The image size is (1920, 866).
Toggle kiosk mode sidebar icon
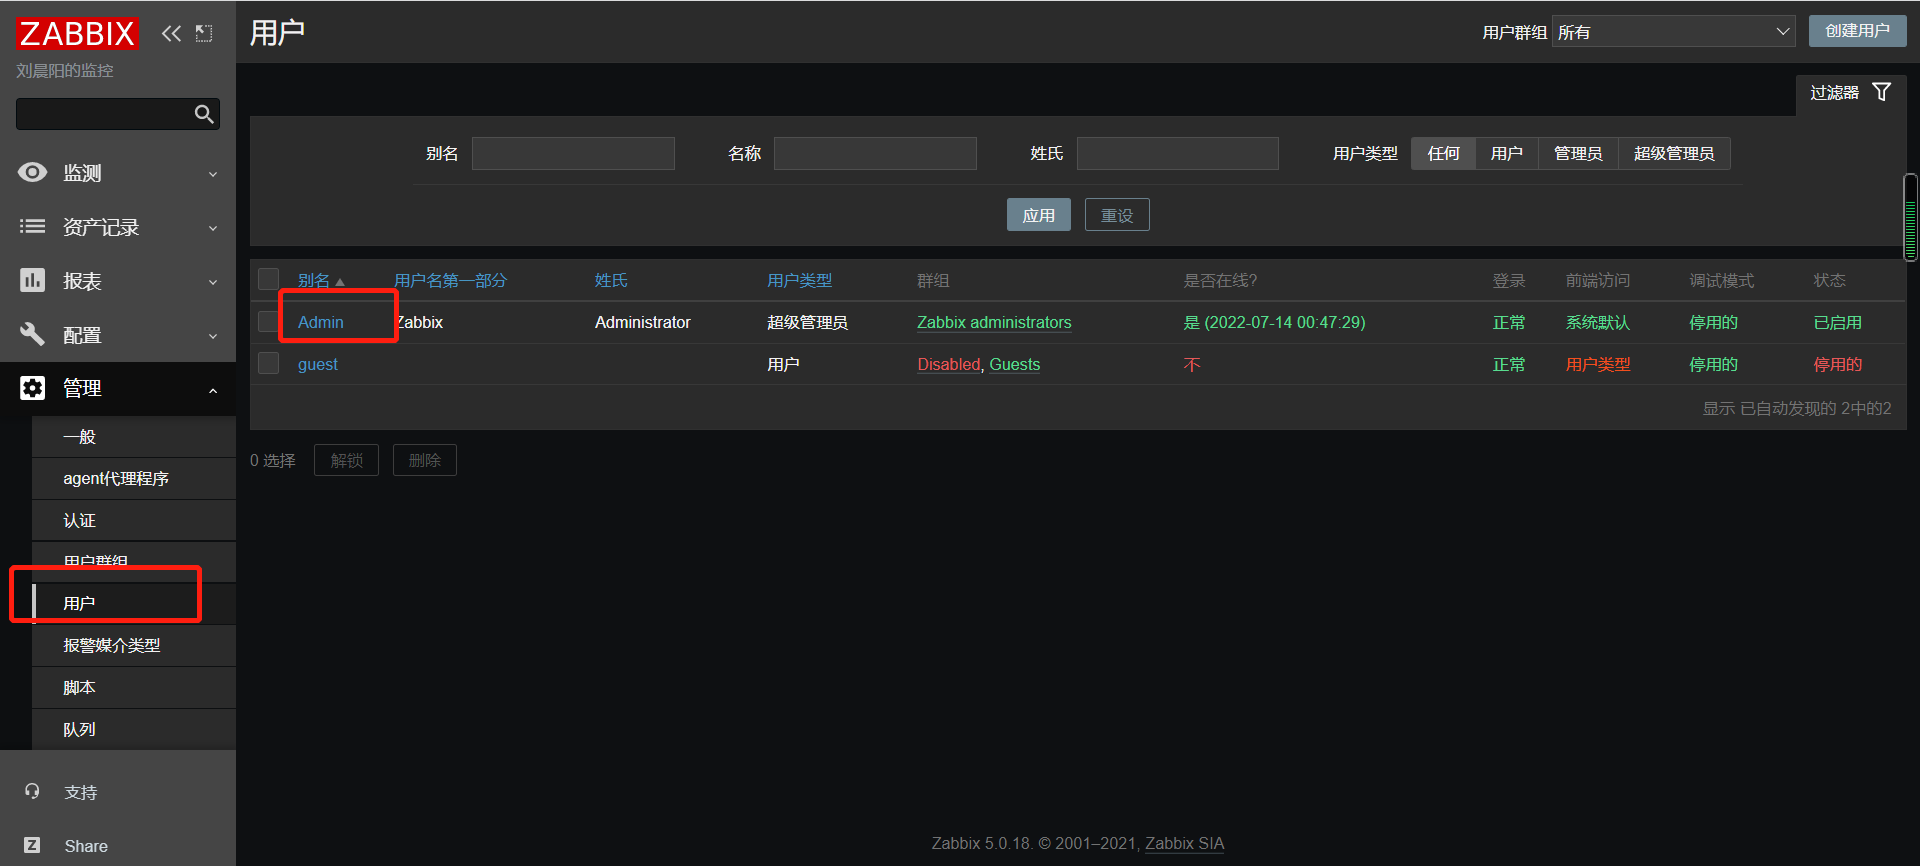pos(204,34)
